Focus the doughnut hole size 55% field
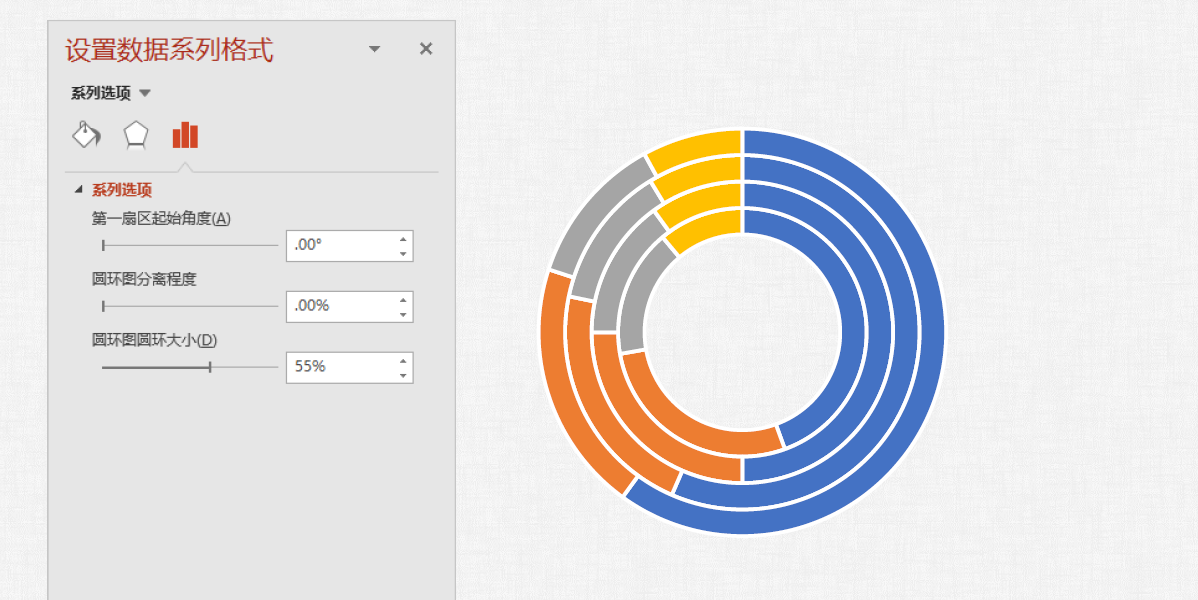1198x600 pixels. click(340, 367)
